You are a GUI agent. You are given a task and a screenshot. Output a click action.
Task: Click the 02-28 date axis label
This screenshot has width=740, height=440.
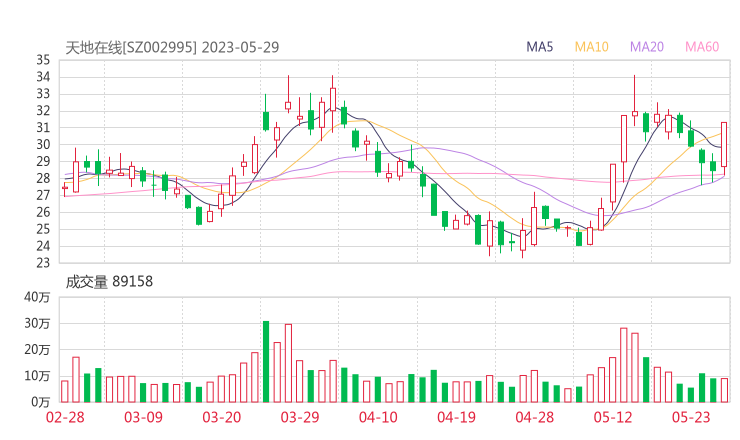(65, 417)
